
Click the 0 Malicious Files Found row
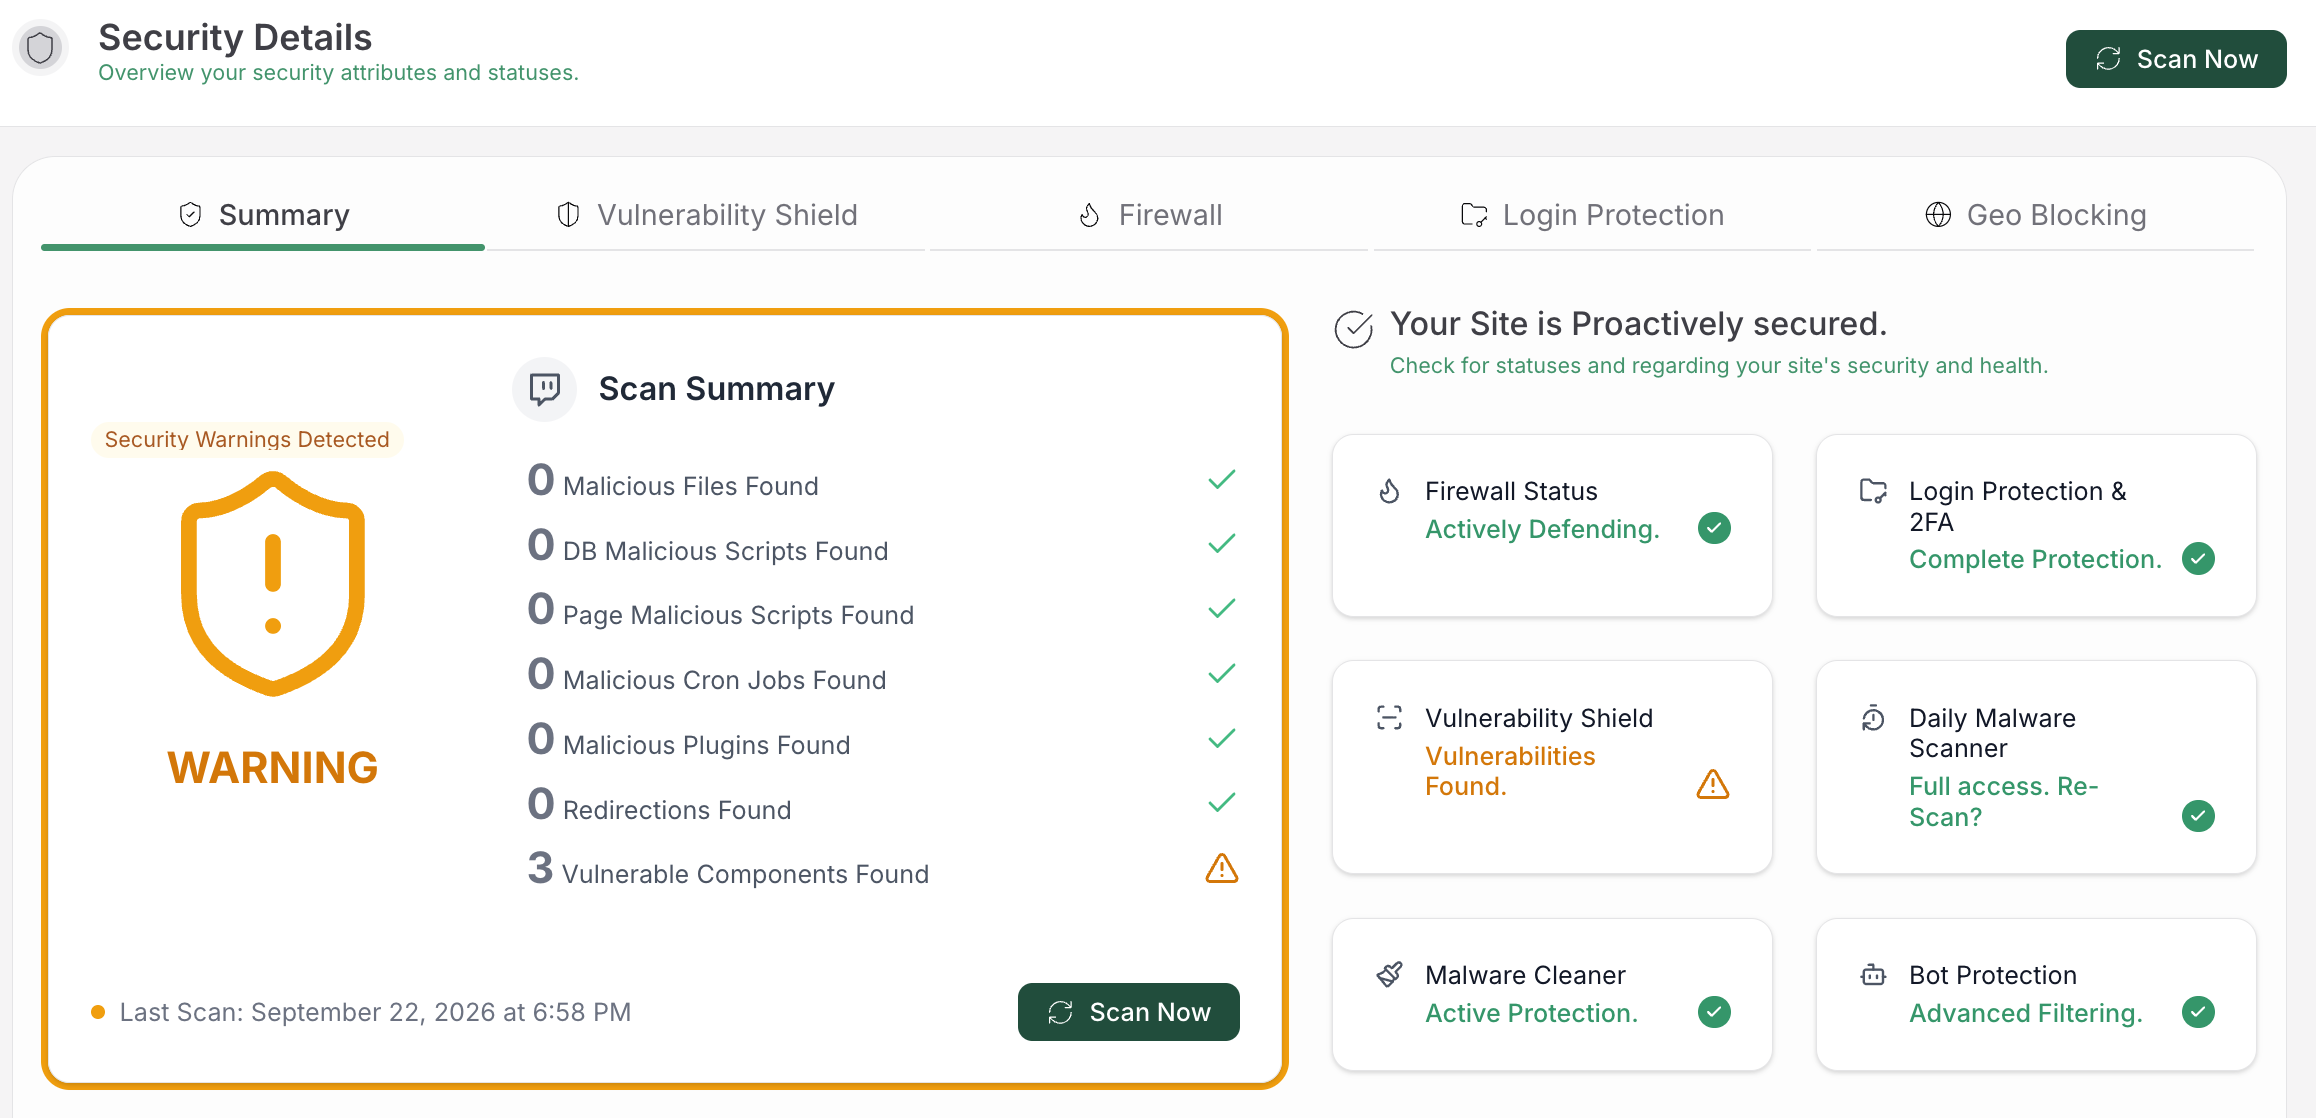[x=883, y=480]
